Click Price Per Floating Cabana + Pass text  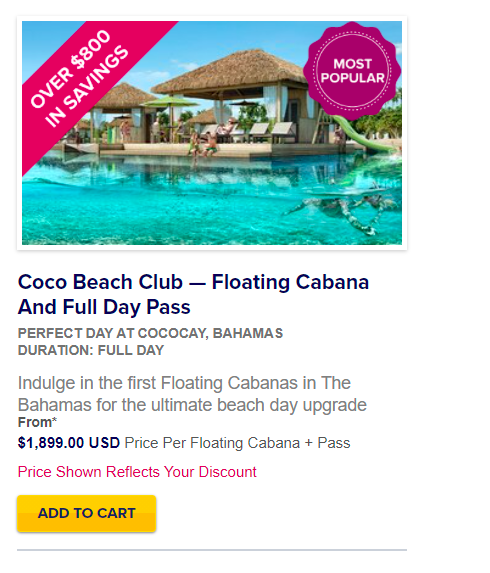(x=237, y=443)
